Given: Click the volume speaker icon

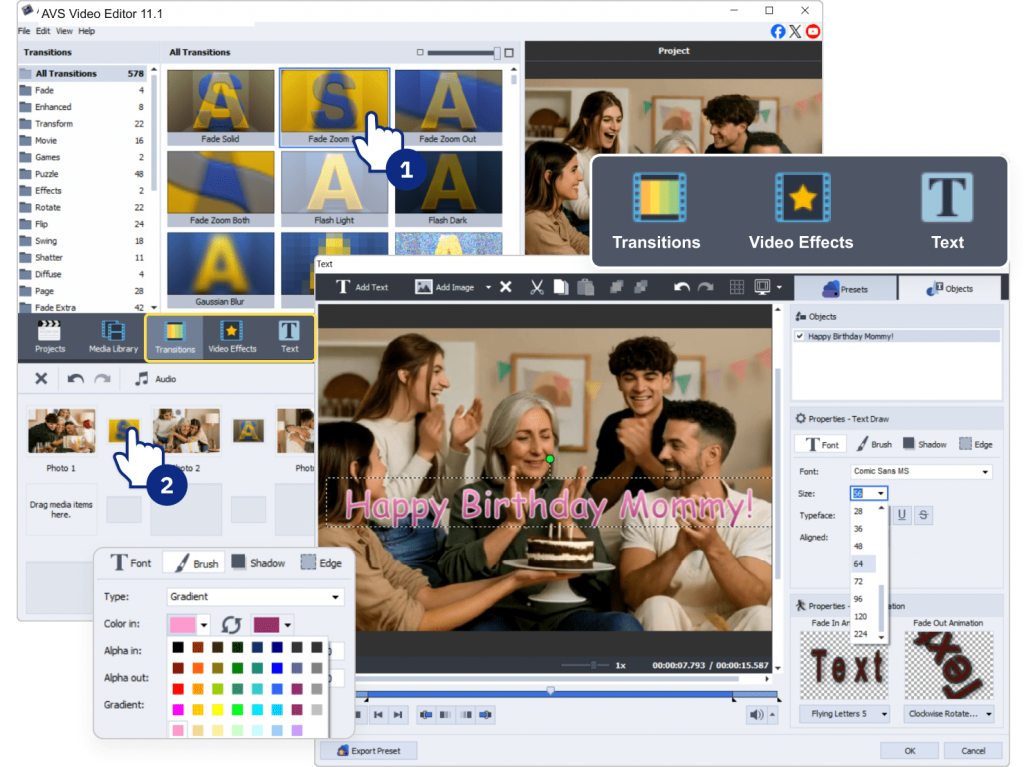Looking at the screenshot, I should coord(757,715).
